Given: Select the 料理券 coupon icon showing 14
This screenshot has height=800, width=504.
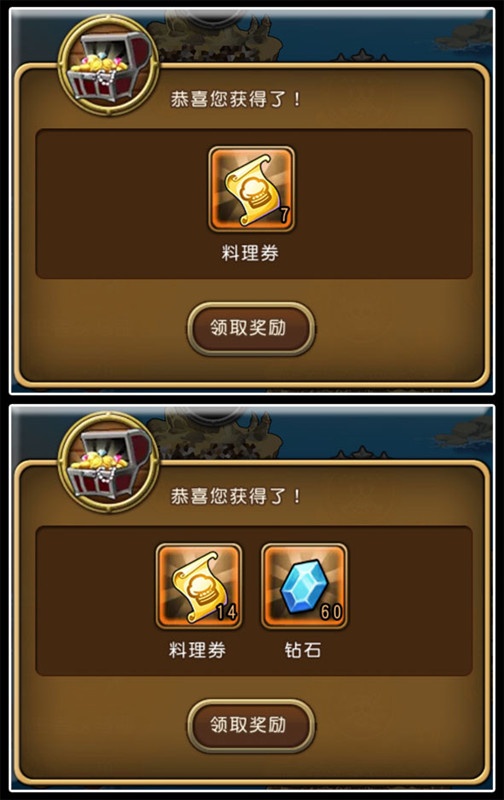Looking at the screenshot, I should point(199,586).
